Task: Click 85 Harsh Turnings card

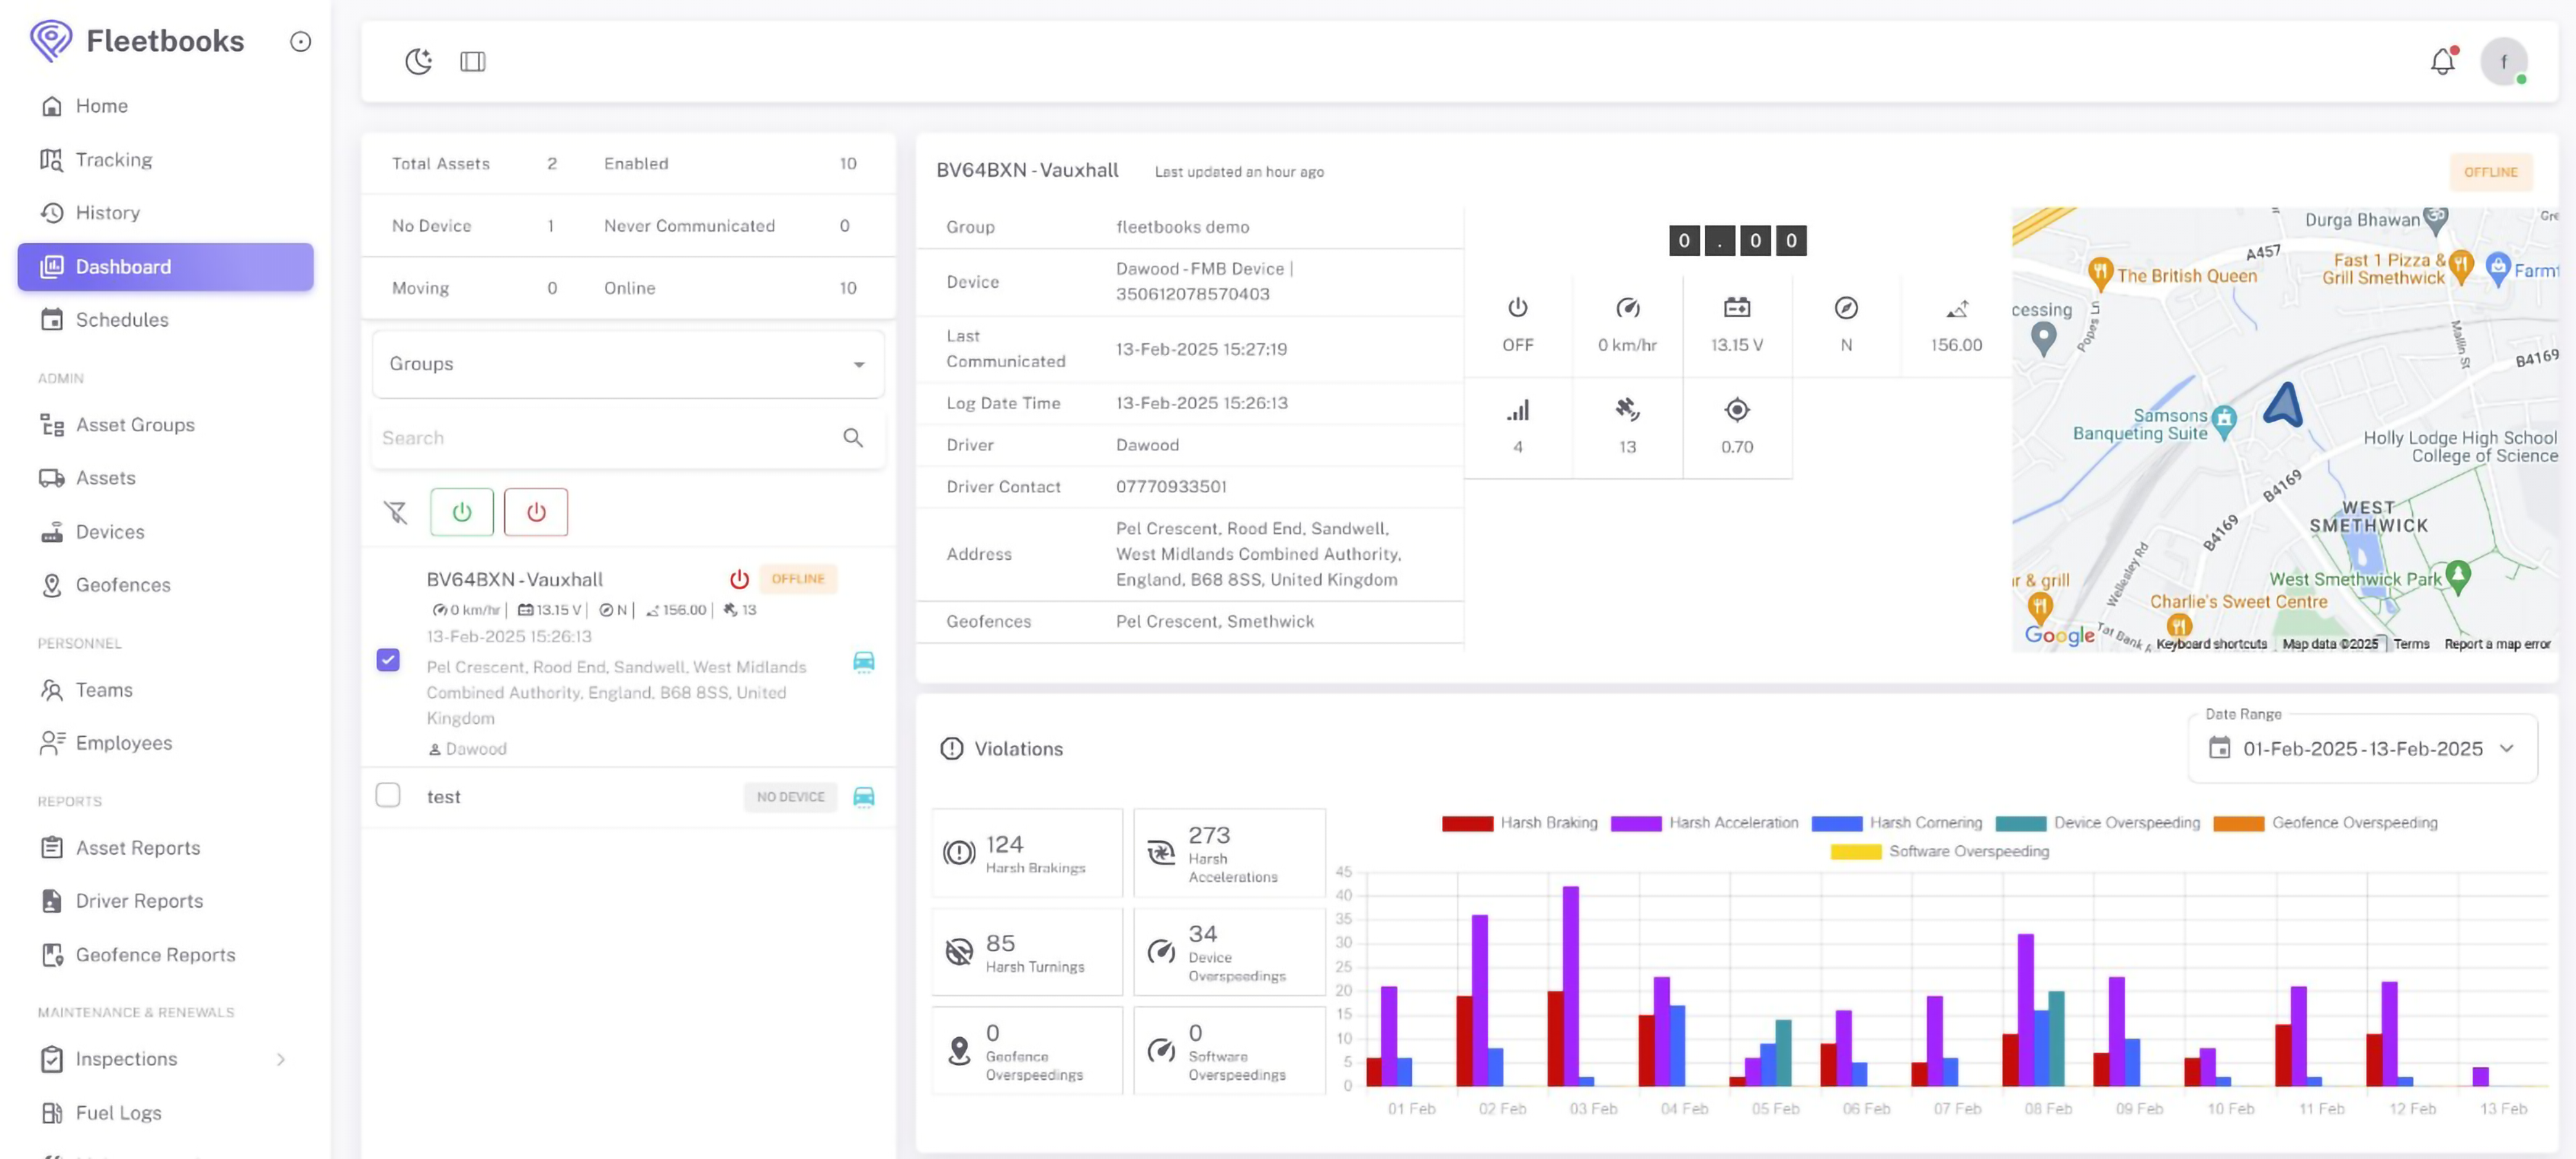Action: point(1027,952)
